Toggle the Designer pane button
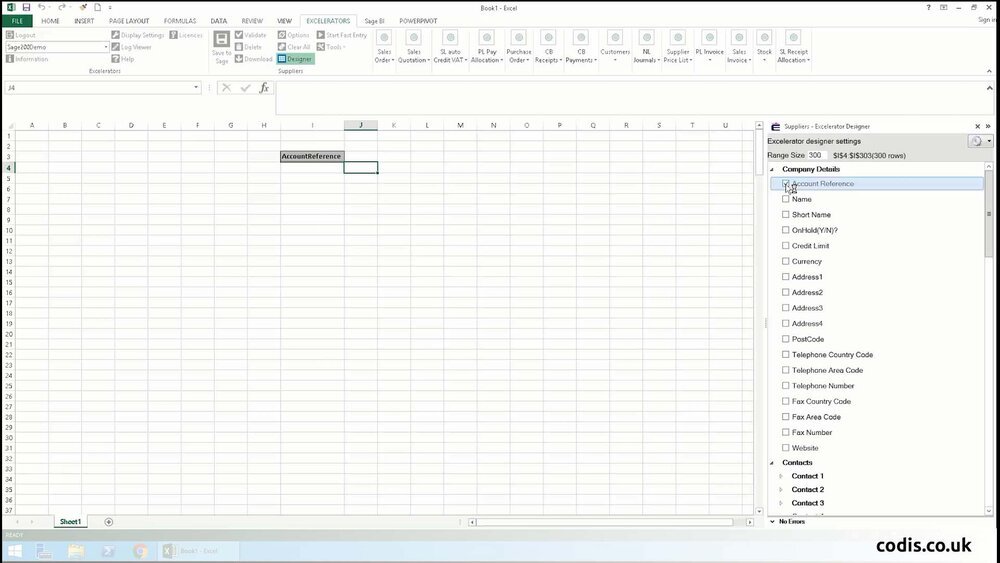Image resolution: width=1000 pixels, height=563 pixels. click(295, 59)
